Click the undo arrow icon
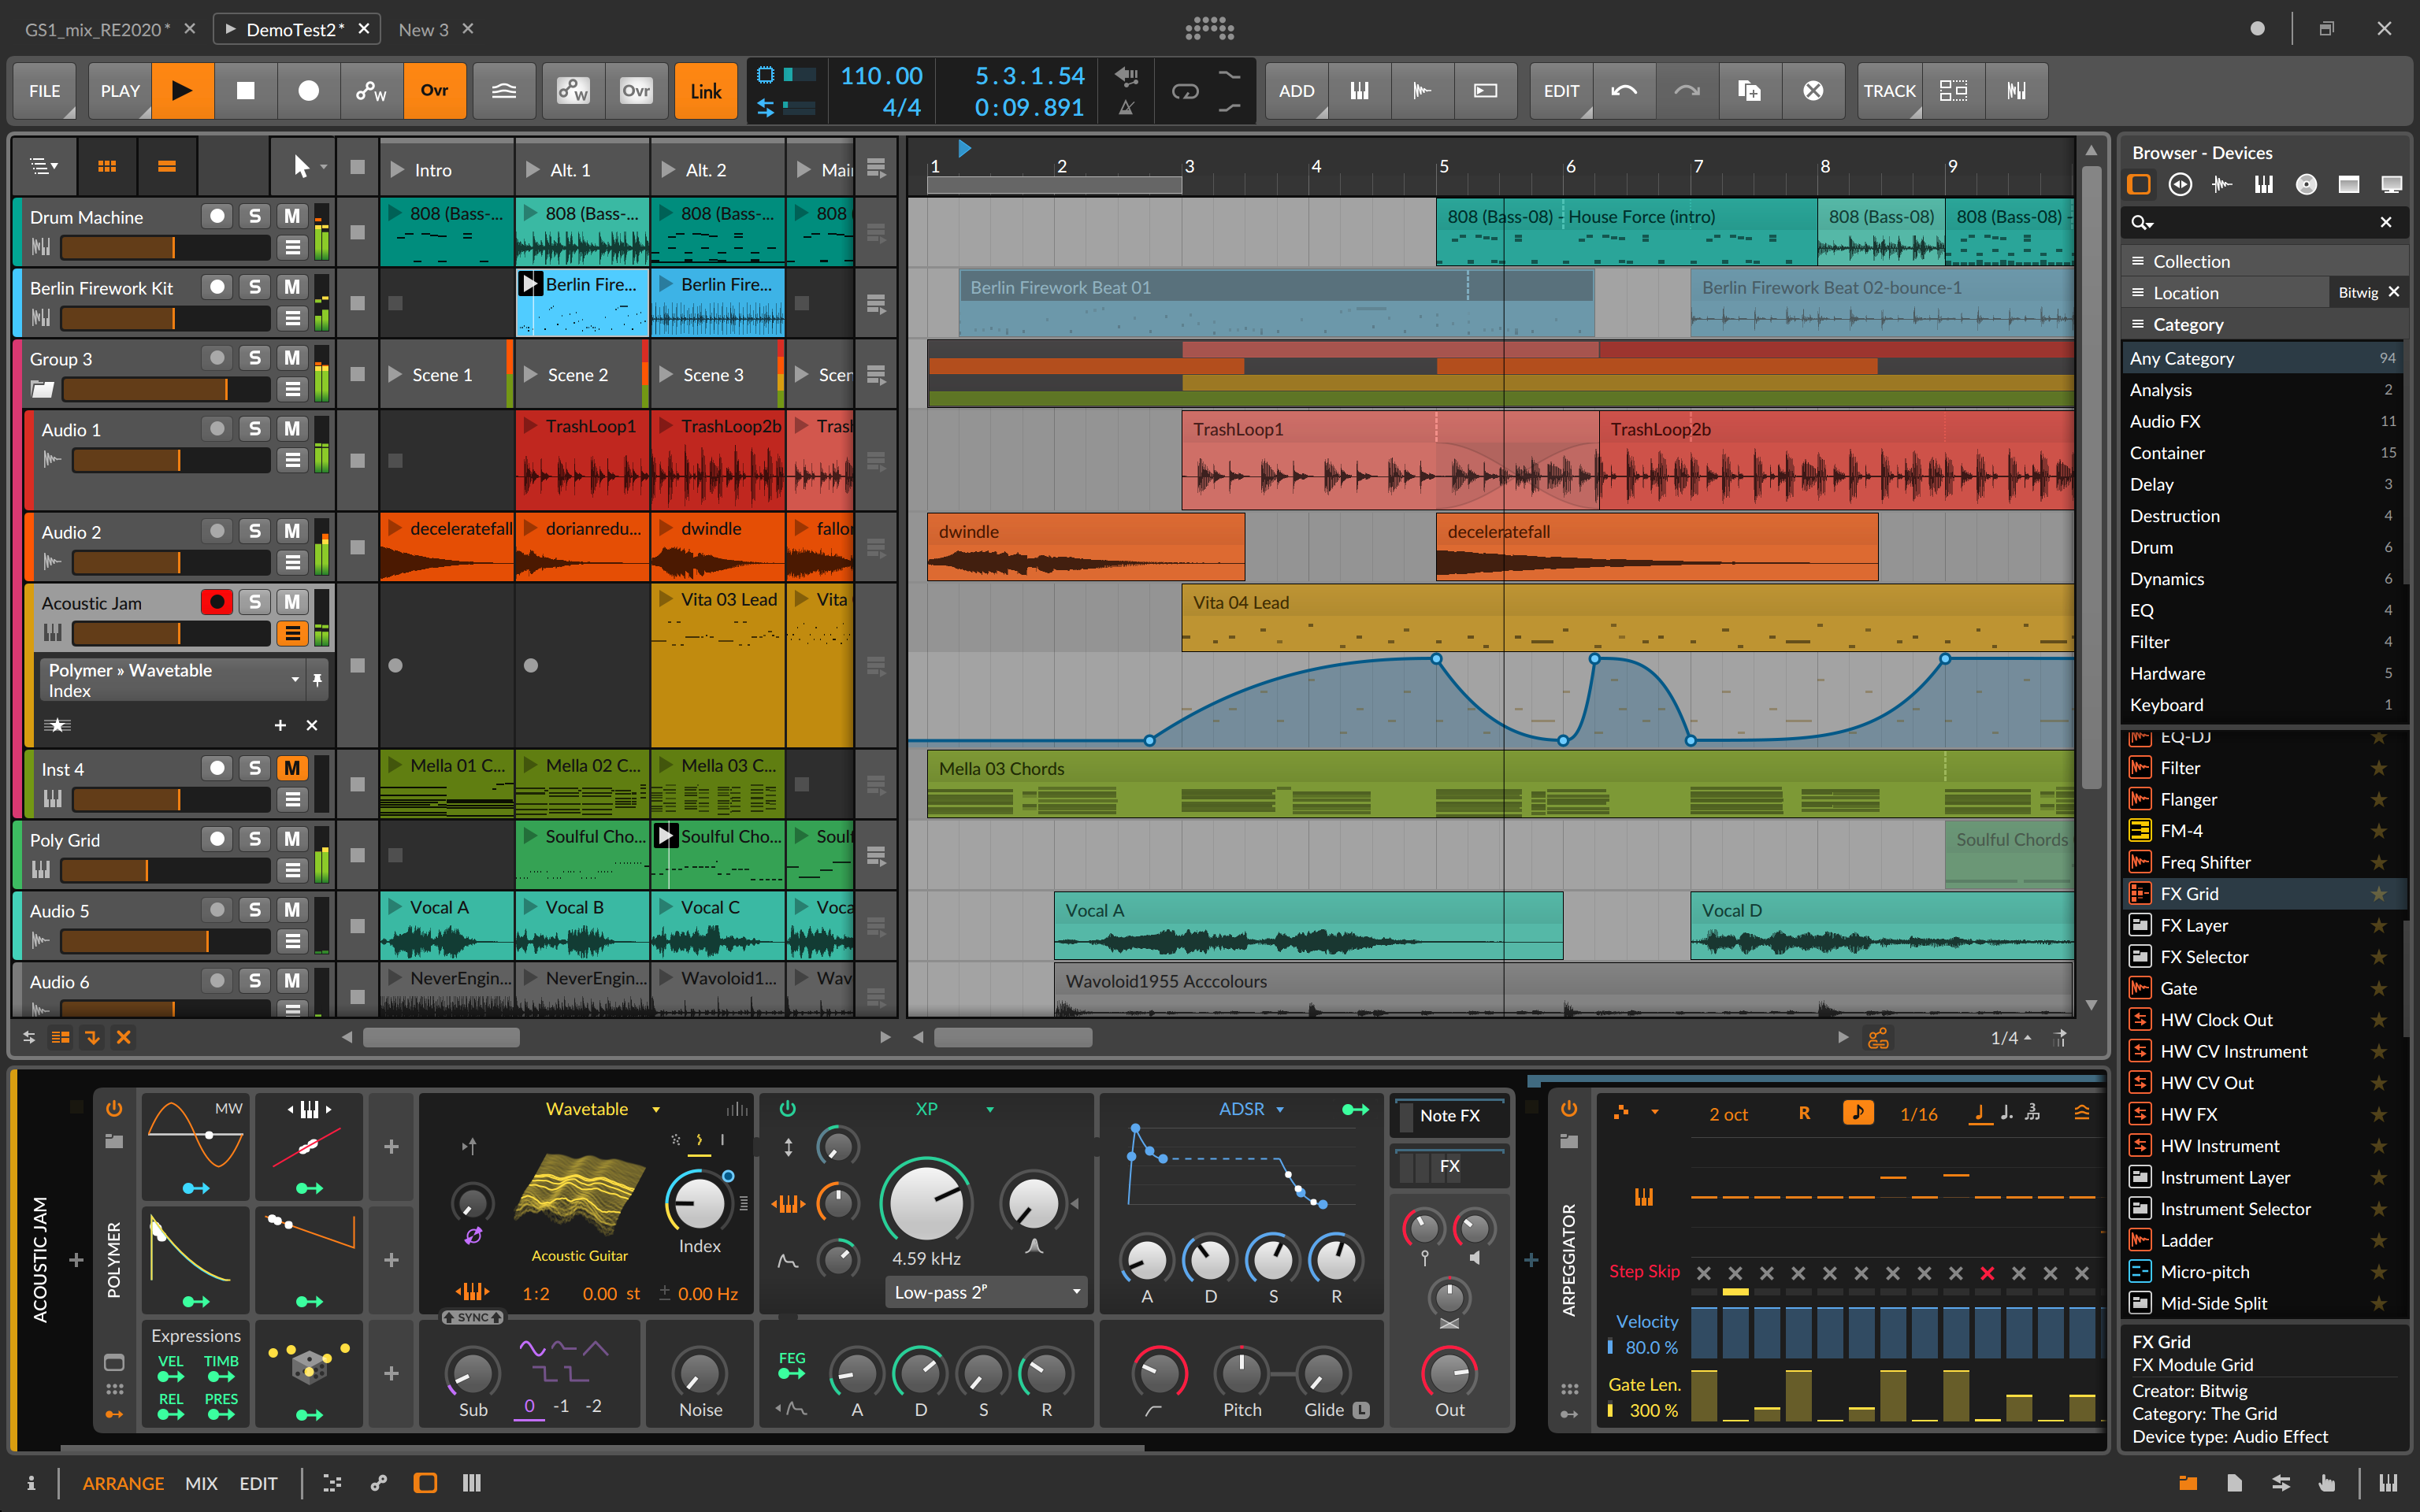The image size is (2420, 1512). (1624, 91)
